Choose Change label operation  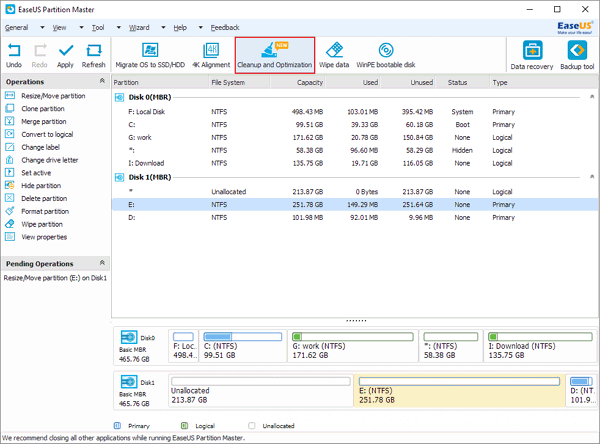[33, 147]
